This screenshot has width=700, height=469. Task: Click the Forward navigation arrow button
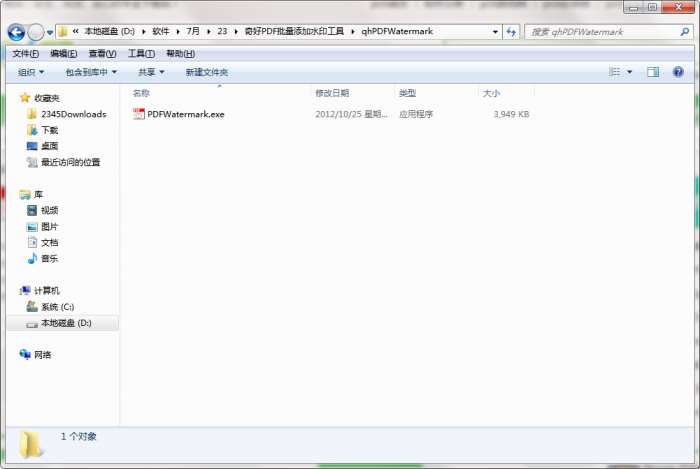tap(36, 32)
